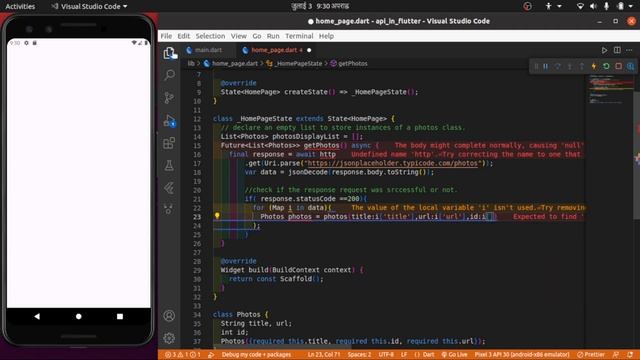
Task: Open the jsonplaceholder.typicode.com/photos link
Action: (392, 163)
